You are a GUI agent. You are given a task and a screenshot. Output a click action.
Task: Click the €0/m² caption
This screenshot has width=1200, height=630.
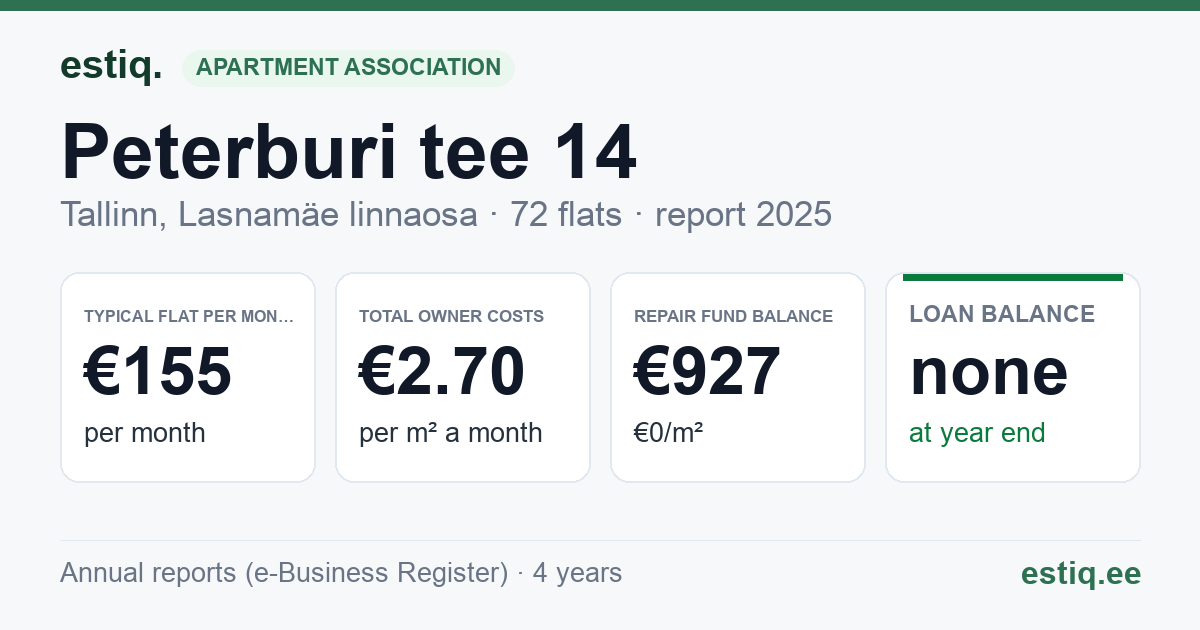pos(668,433)
